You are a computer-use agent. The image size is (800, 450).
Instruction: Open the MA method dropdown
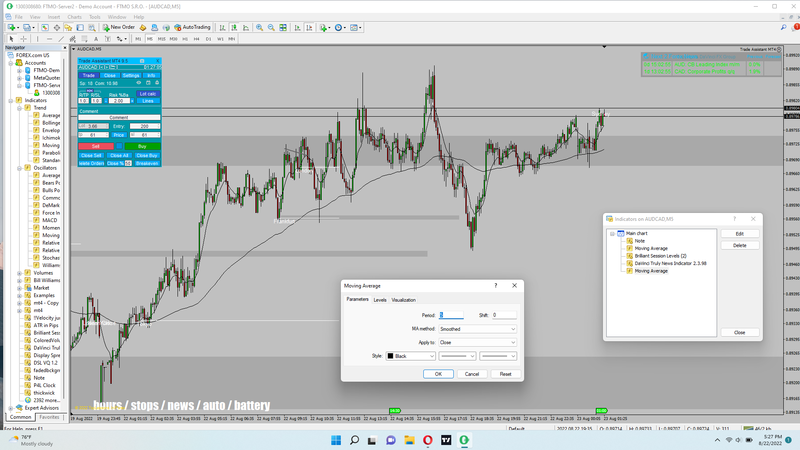coord(477,329)
